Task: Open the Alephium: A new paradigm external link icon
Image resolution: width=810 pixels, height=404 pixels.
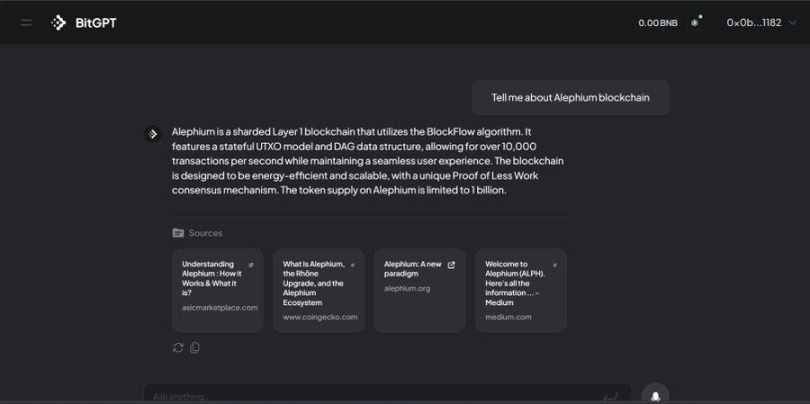Action: click(x=451, y=265)
